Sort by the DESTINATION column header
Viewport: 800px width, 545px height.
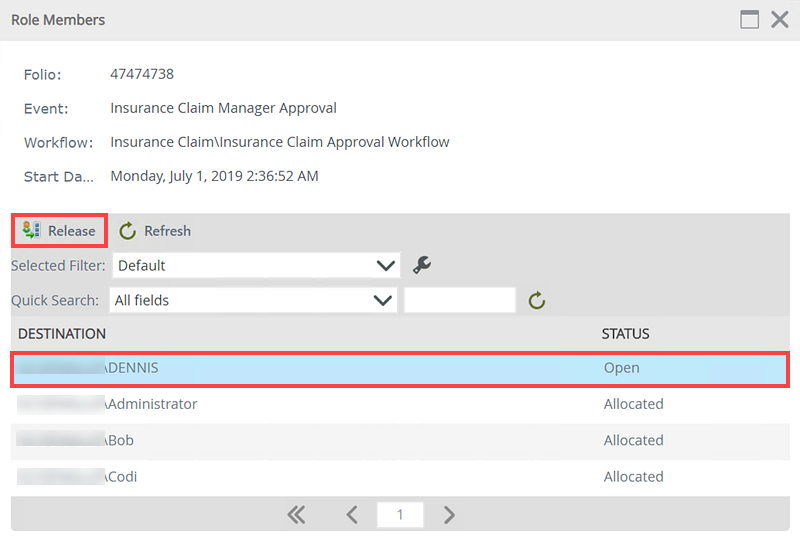point(62,334)
